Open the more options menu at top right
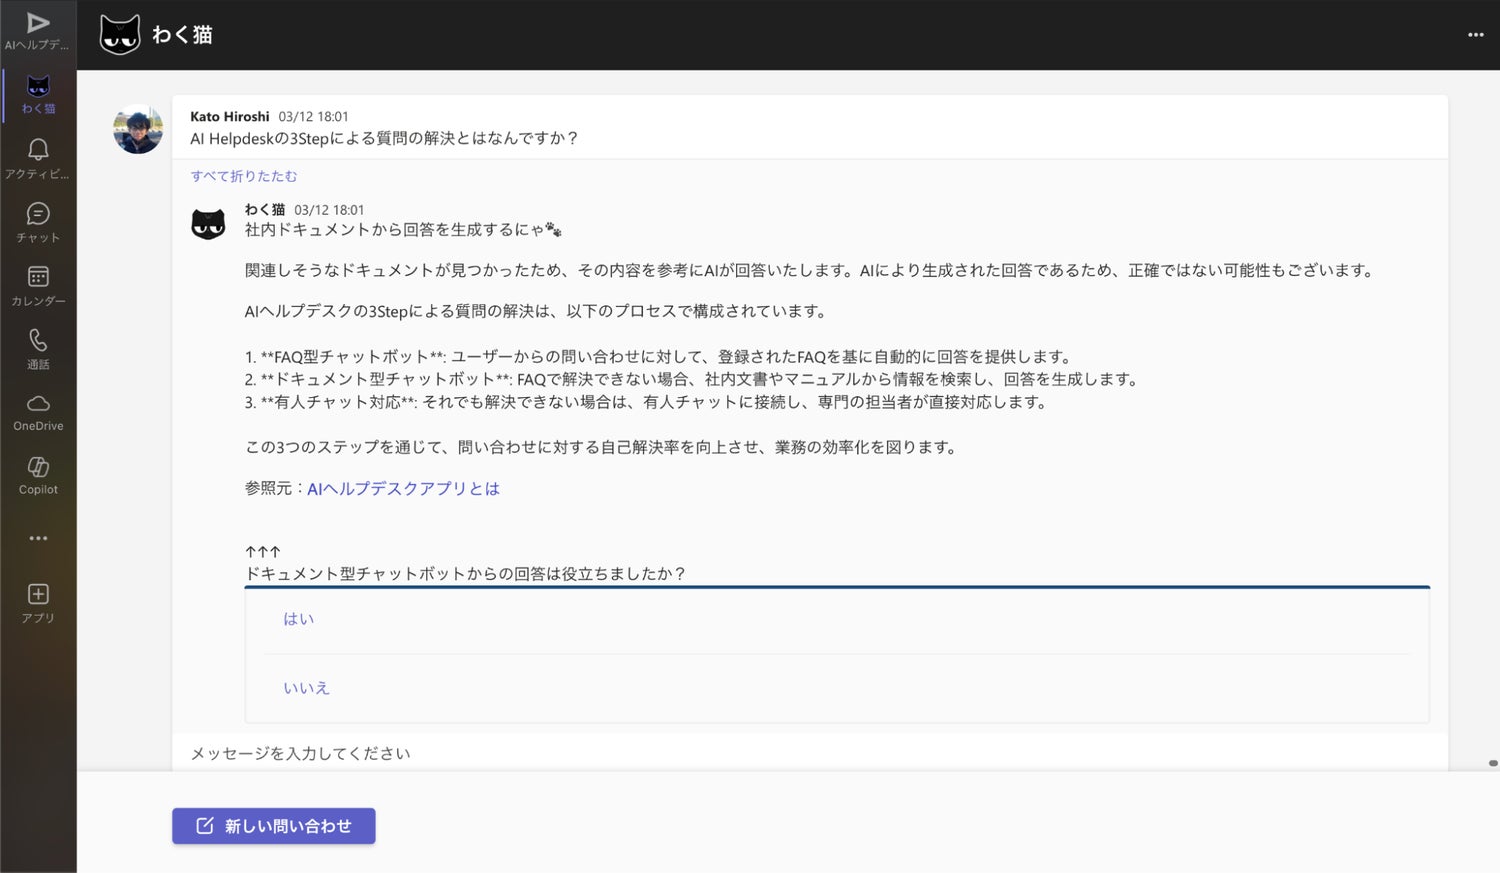This screenshot has width=1500, height=873. pyautogui.click(x=1475, y=35)
